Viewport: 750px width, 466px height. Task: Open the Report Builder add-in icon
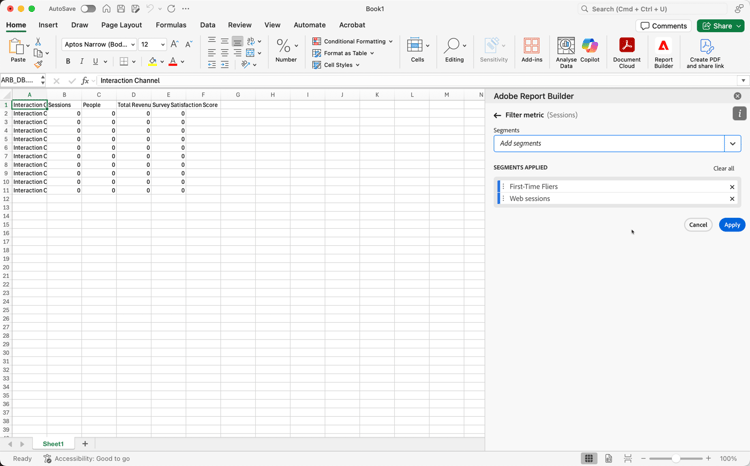663,46
